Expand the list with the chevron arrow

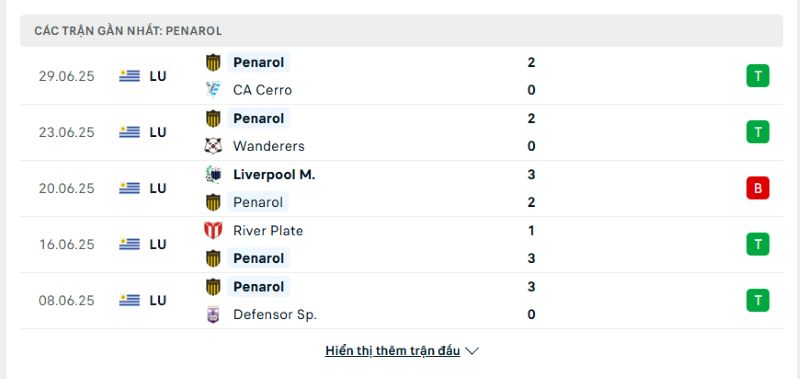pos(472,351)
